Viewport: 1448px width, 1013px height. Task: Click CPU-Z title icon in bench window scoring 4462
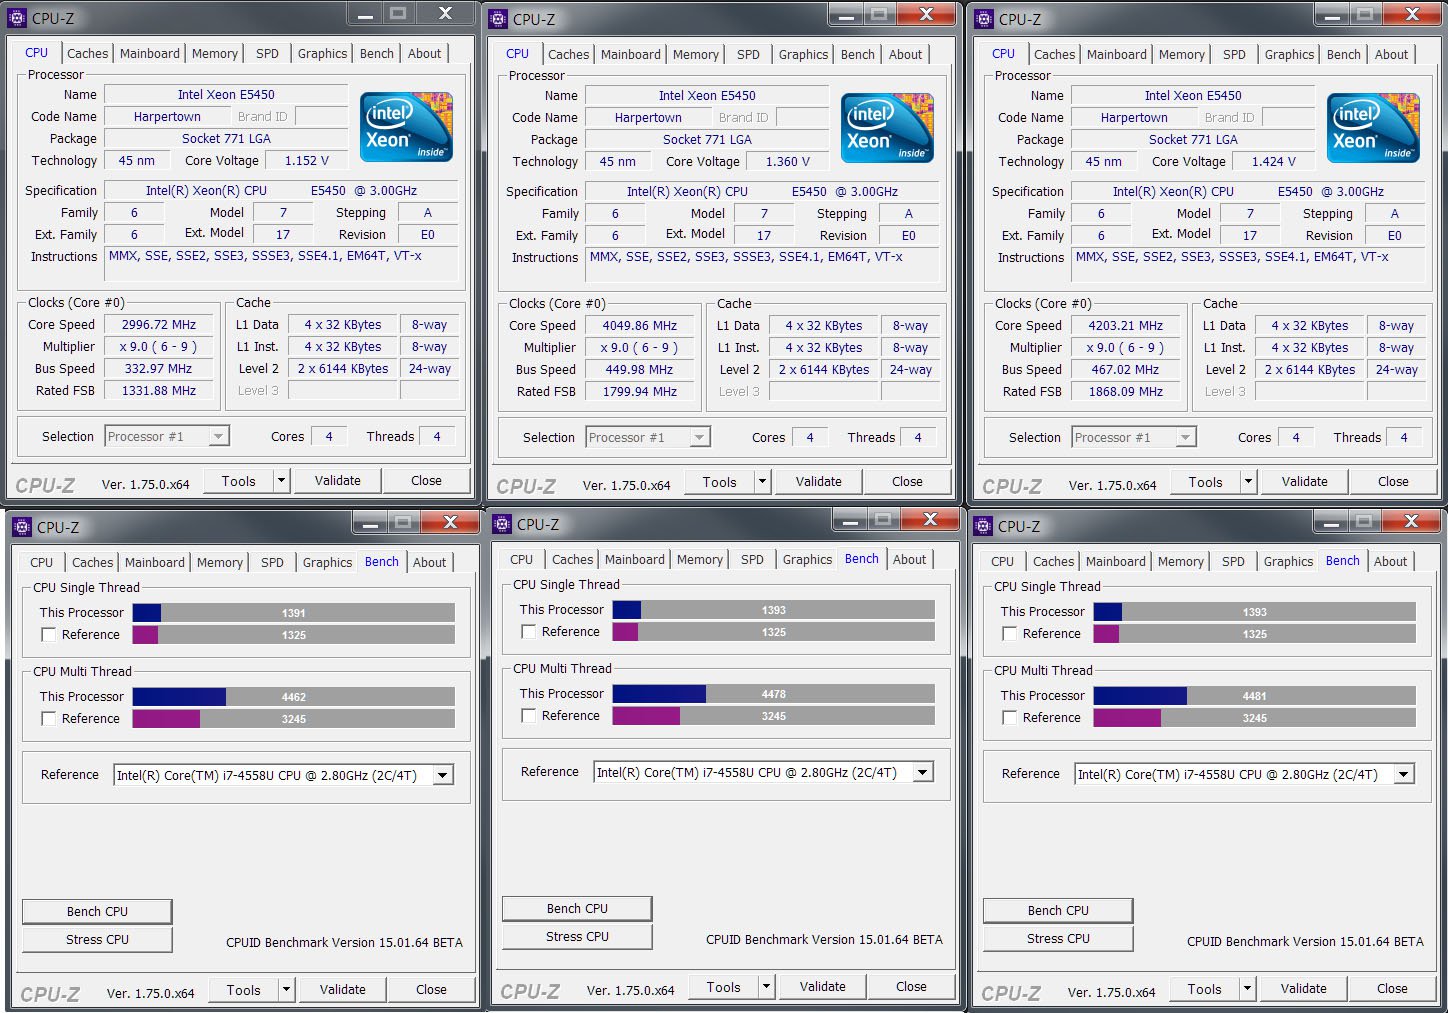click(x=22, y=527)
